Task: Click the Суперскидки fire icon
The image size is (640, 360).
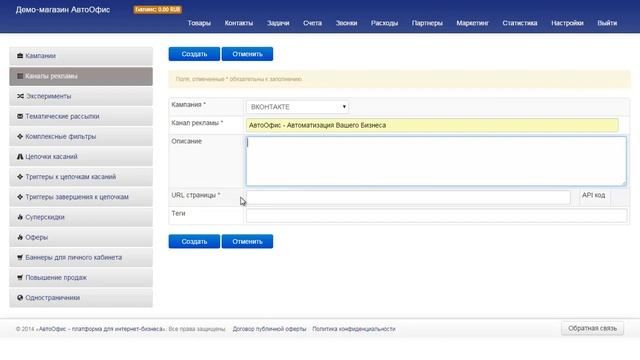Action: tap(20, 217)
